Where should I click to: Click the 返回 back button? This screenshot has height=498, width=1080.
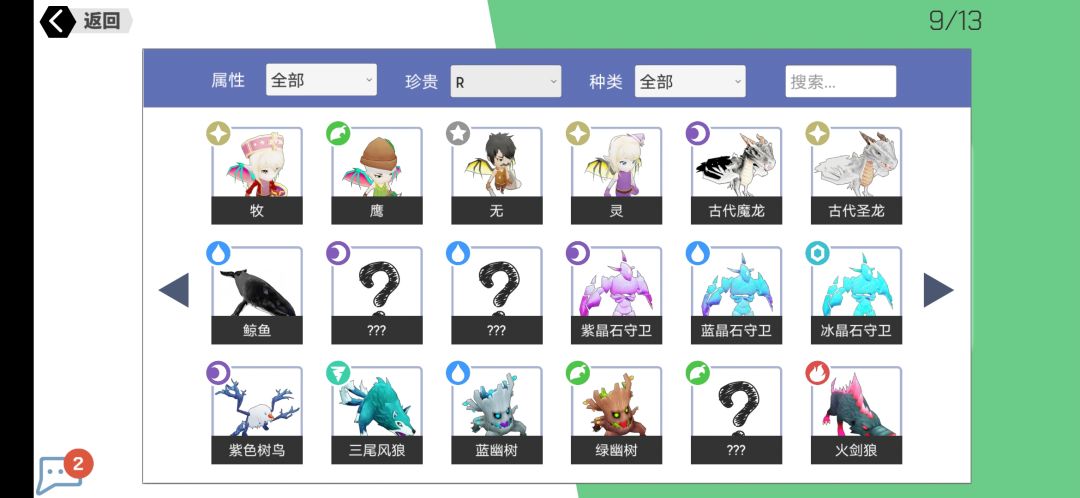[x=85, y=21]
